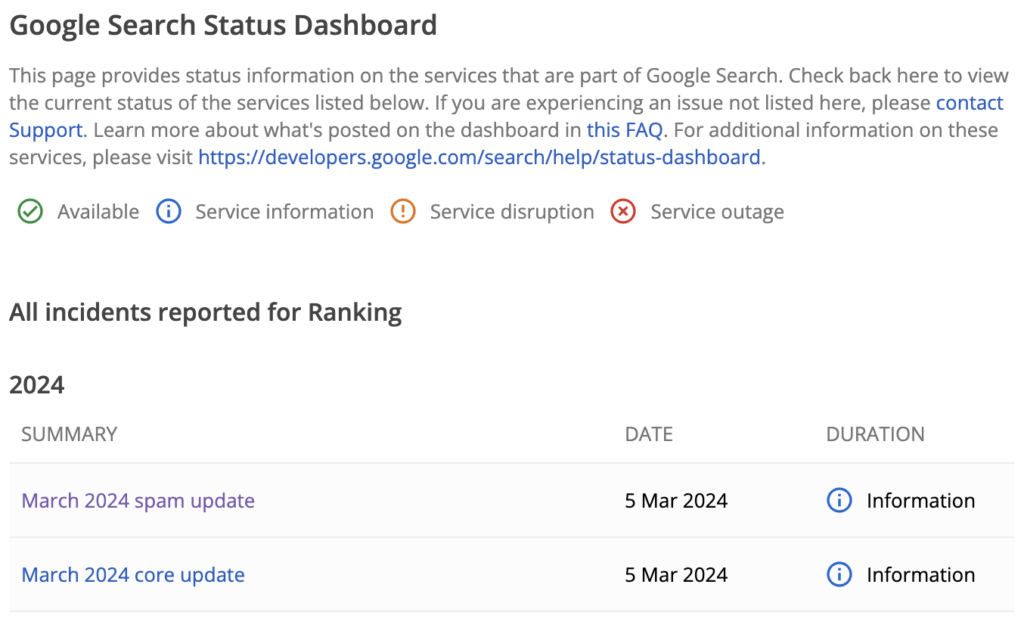This screenshot has height=631, width=1024.
Task: Open the 'this FAQ' link
Action: click(x=624, y=130)
